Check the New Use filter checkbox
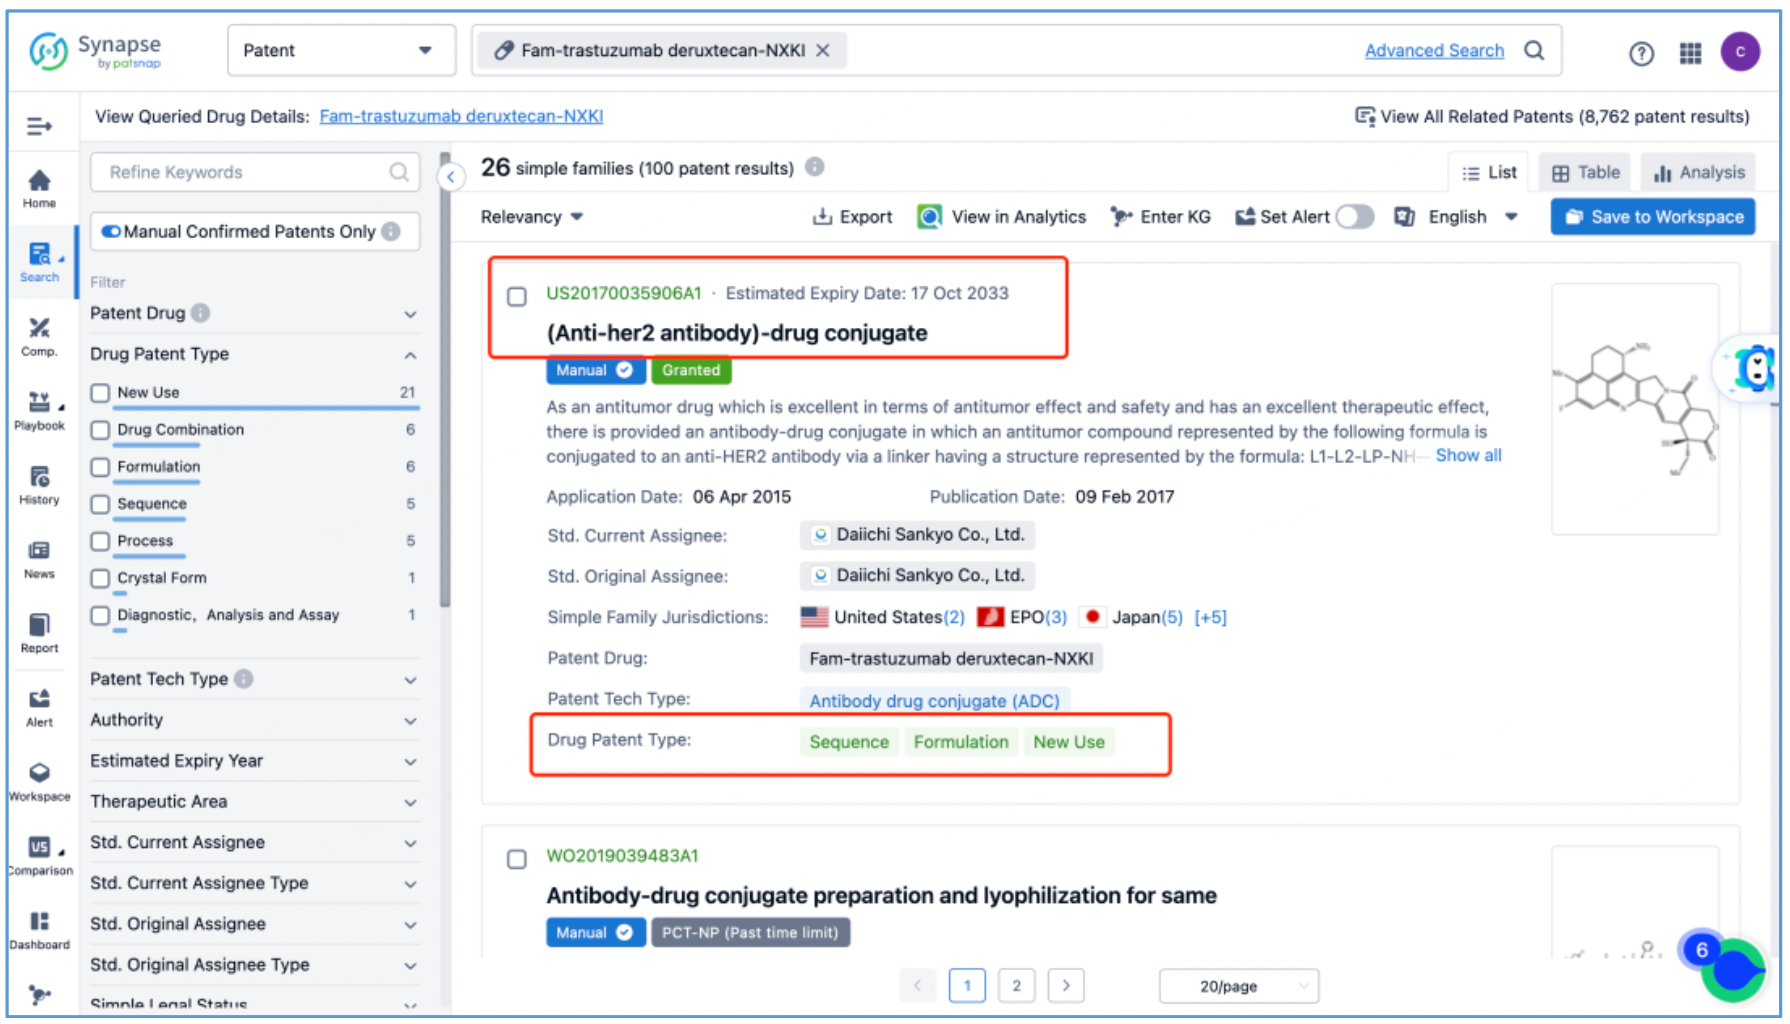This screenshot has width=1790, height=1024. click(100, 393)
